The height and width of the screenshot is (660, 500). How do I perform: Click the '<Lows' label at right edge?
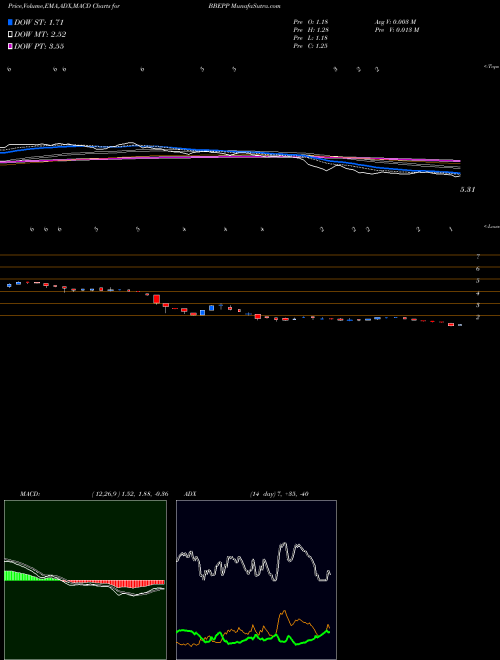491,226
